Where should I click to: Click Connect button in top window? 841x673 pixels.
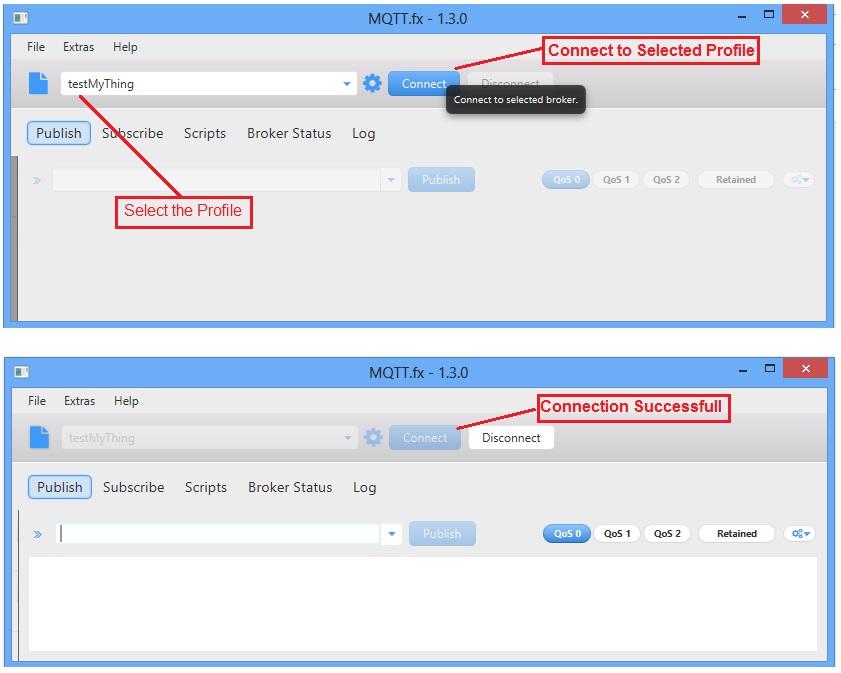pos(424,84)
